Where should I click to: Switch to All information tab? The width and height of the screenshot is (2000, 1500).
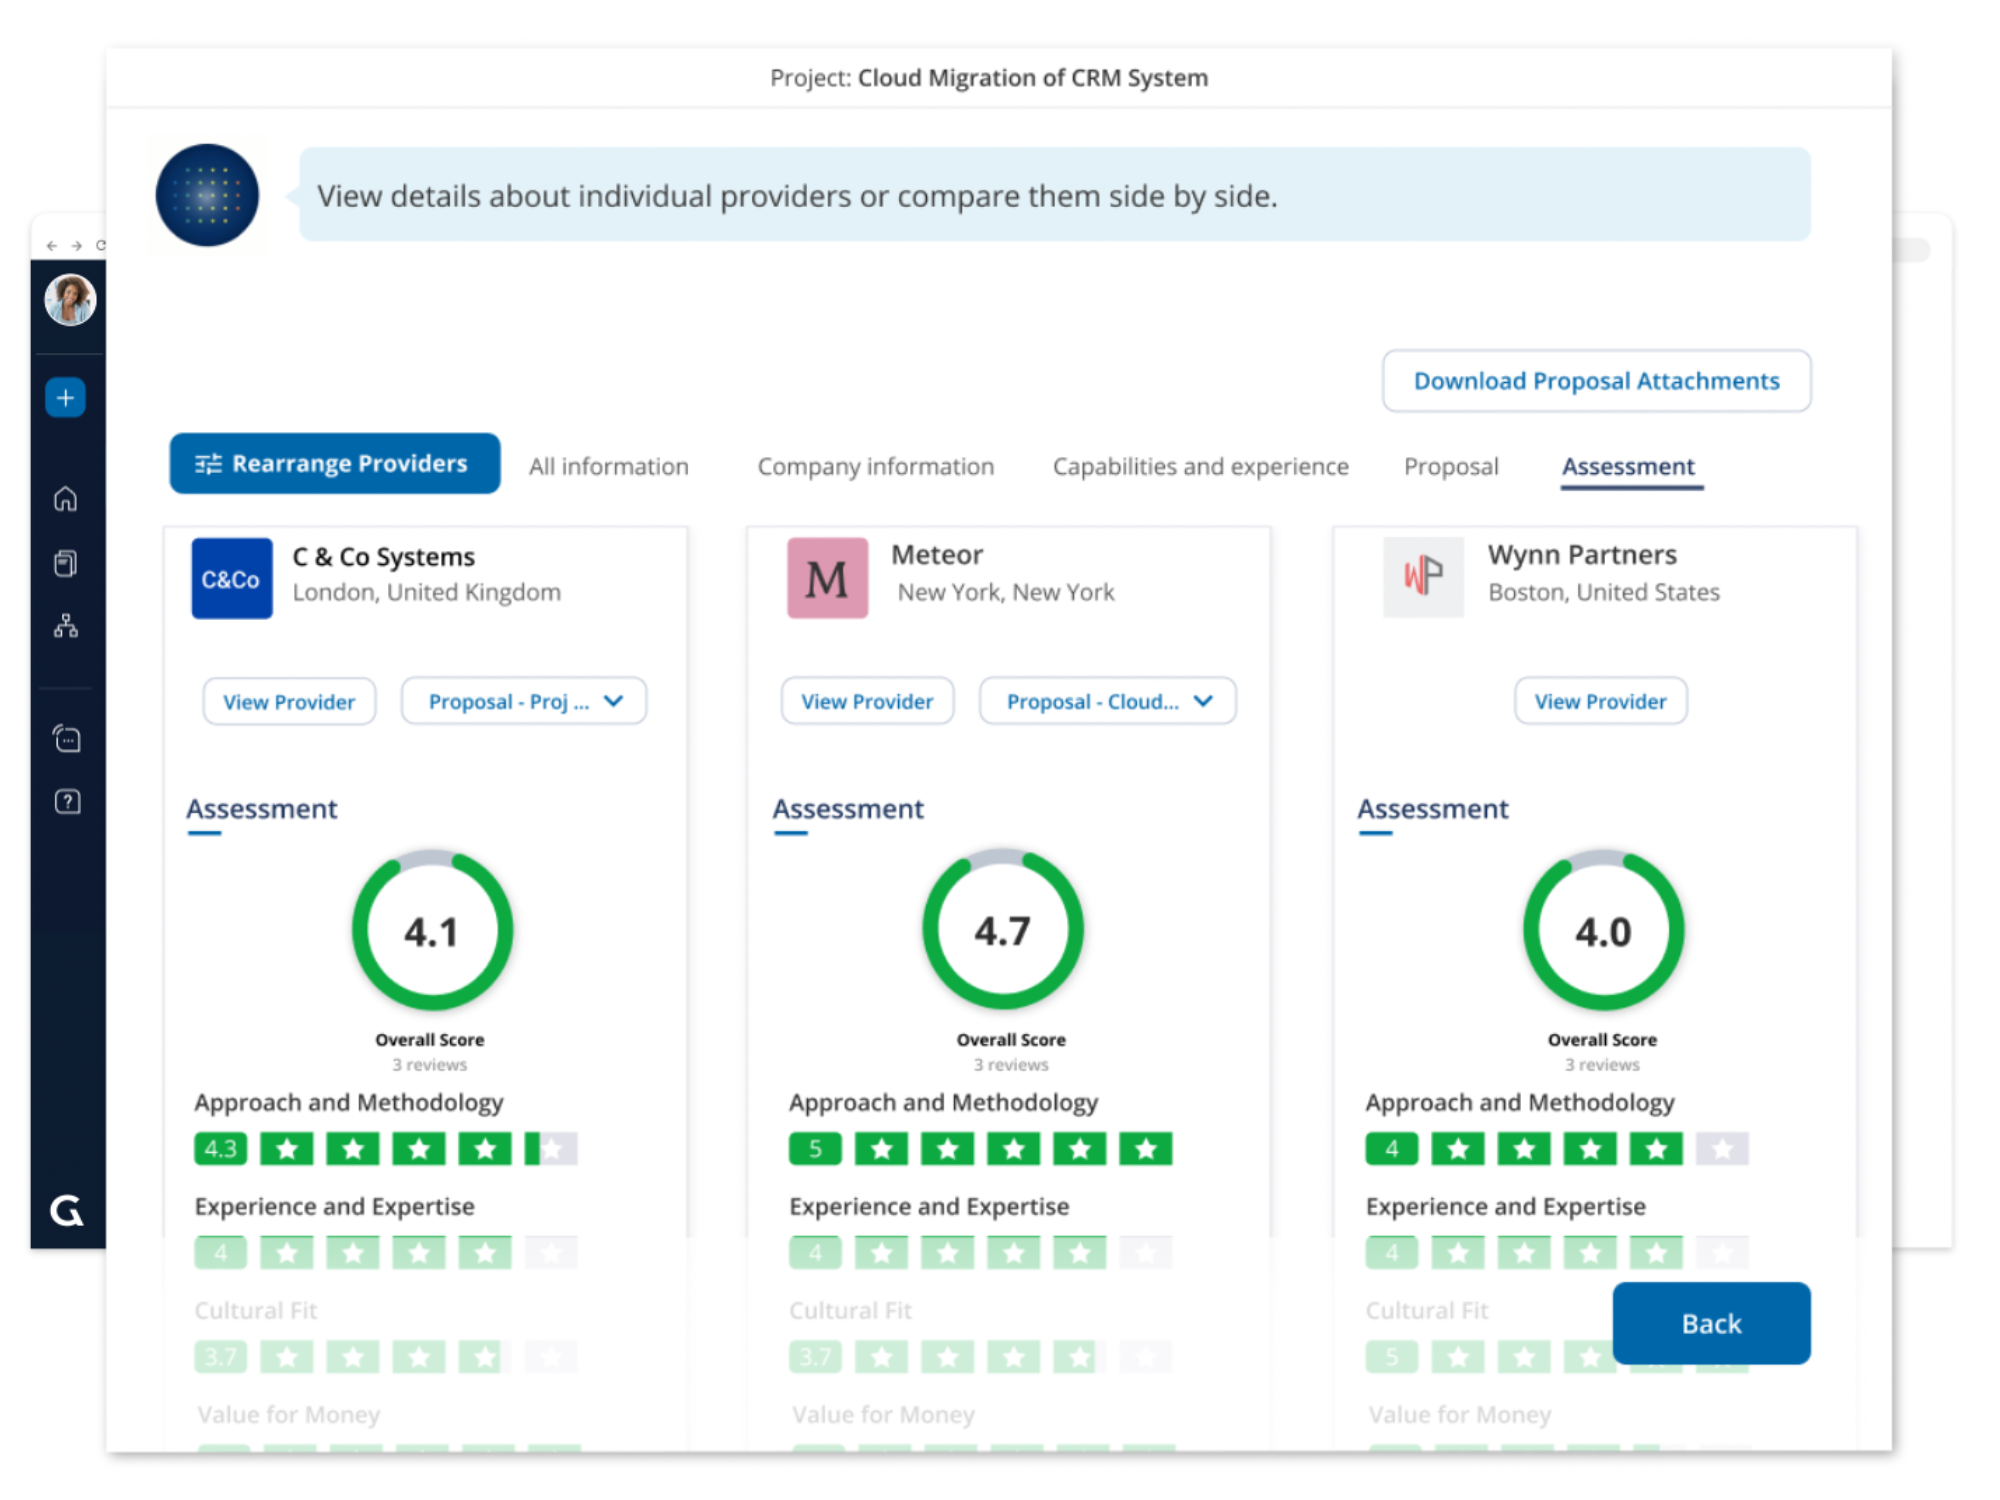click(x=609, y=466)
